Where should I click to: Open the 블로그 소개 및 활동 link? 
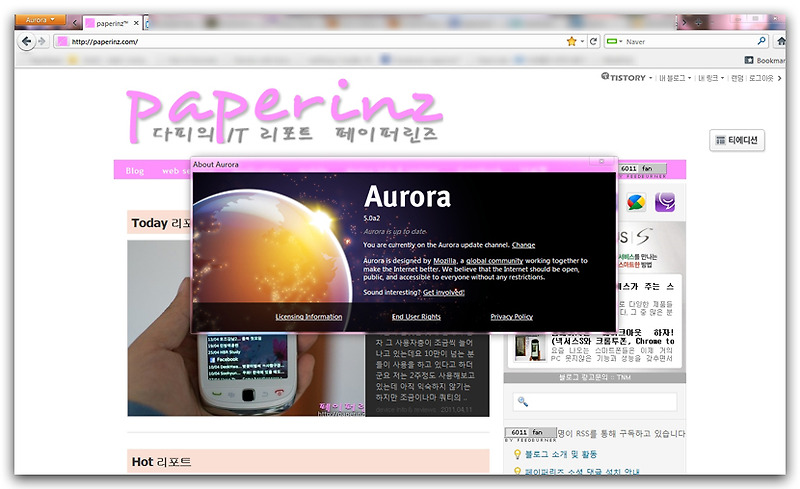561,454
